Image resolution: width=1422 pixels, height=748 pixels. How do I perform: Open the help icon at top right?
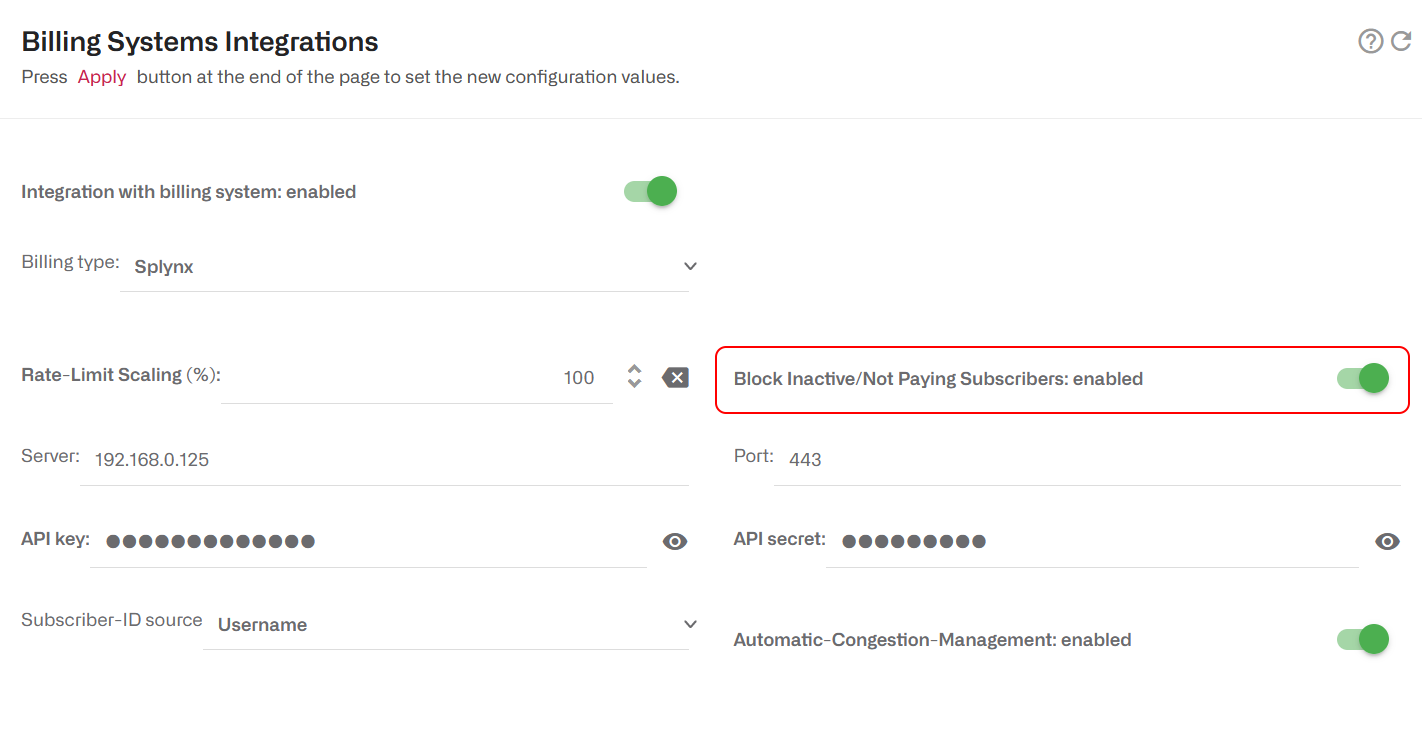pyautogui.click(x=1369, y=41)
